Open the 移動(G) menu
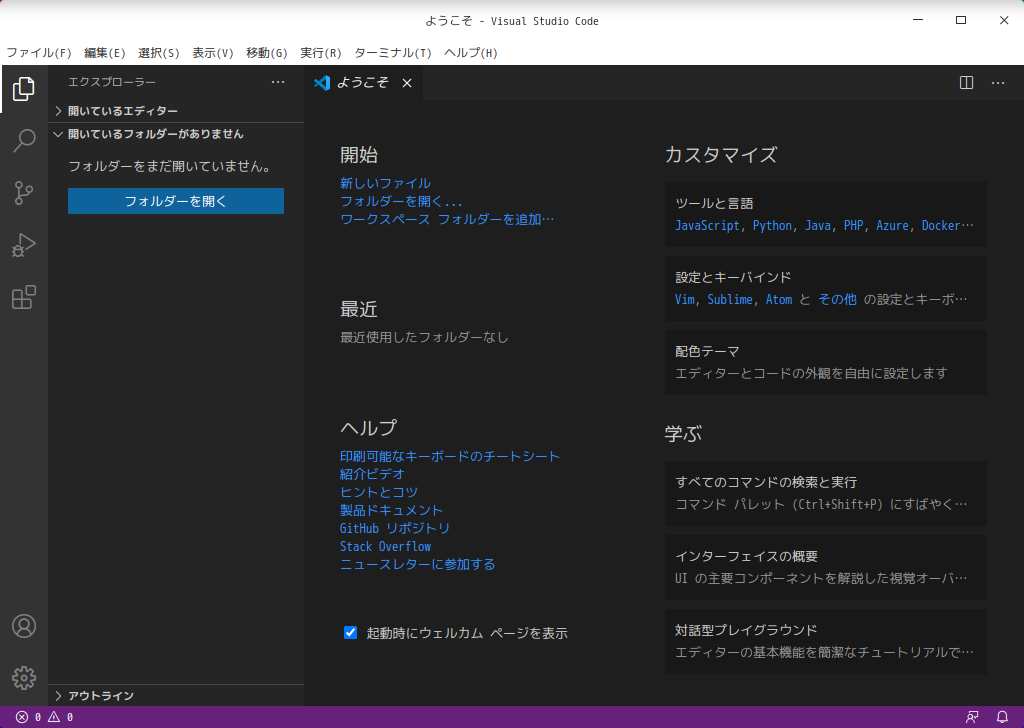1024x728 pixels. point(266,53)
